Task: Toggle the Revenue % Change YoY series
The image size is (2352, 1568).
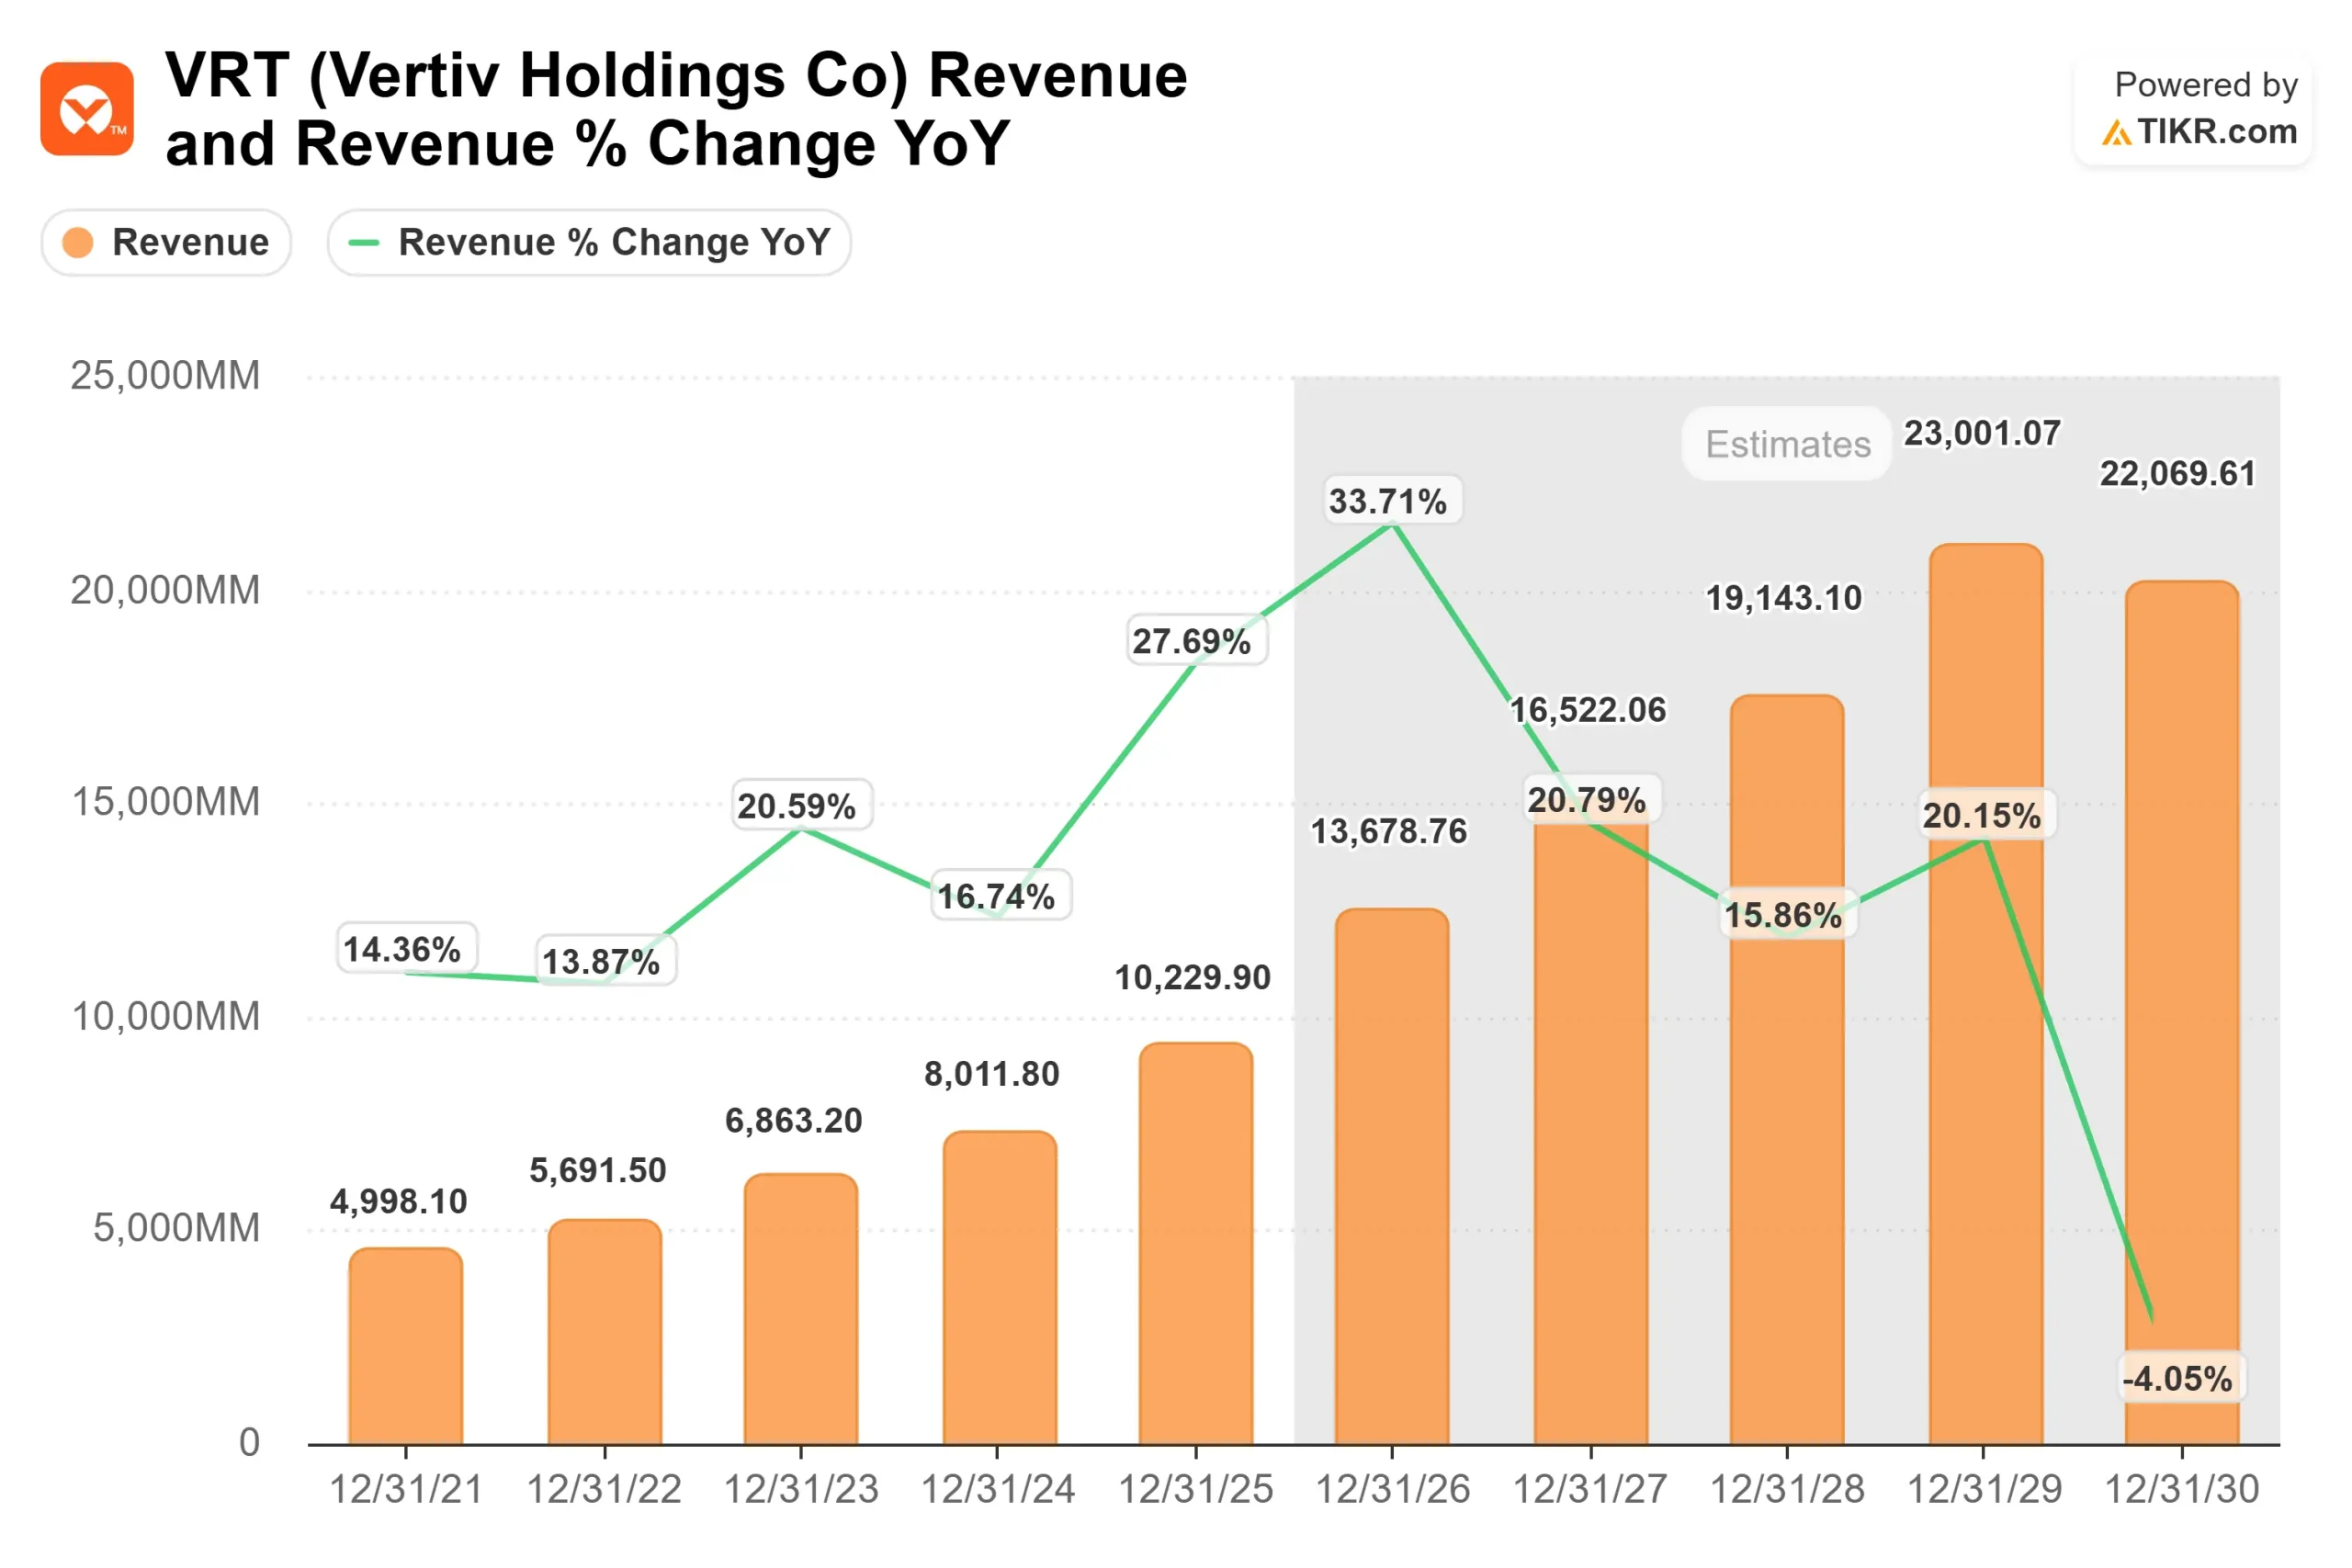Action: (x=588, y=242)
